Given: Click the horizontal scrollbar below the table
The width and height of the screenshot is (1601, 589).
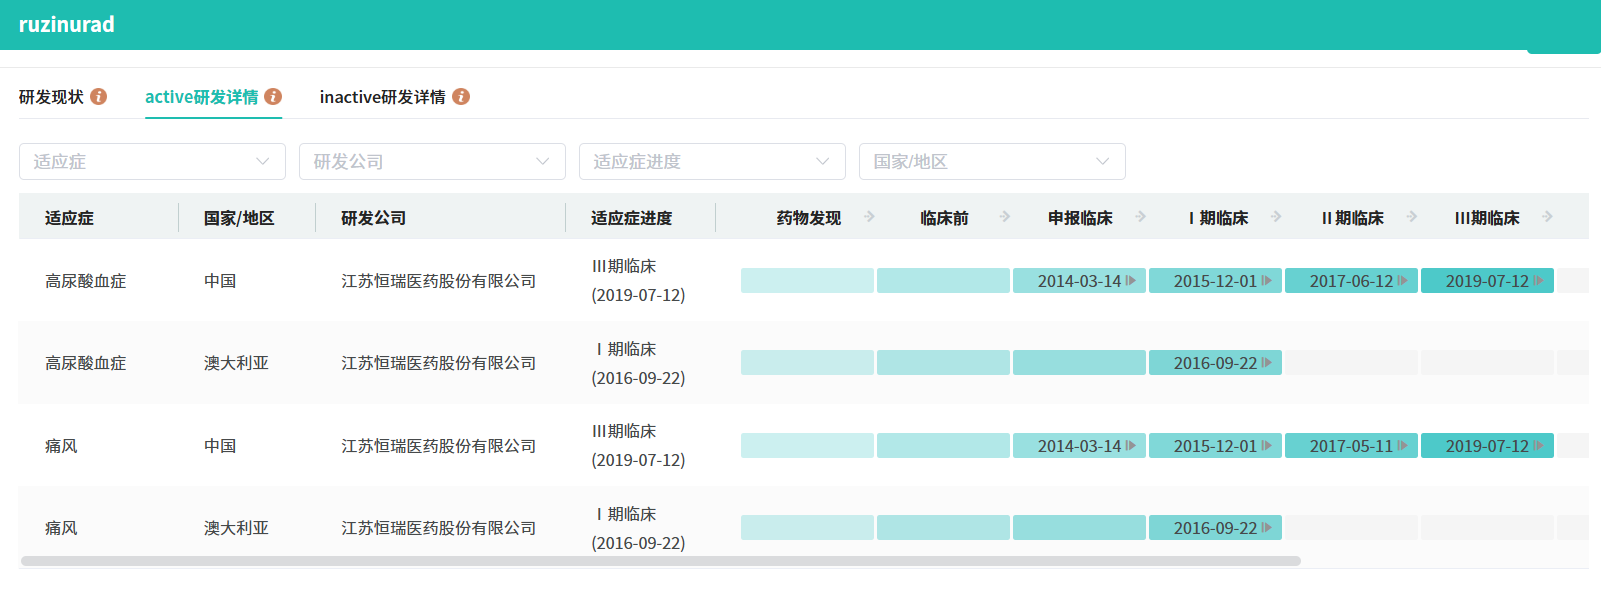Looking at the screenshot, I should [660, 561].
